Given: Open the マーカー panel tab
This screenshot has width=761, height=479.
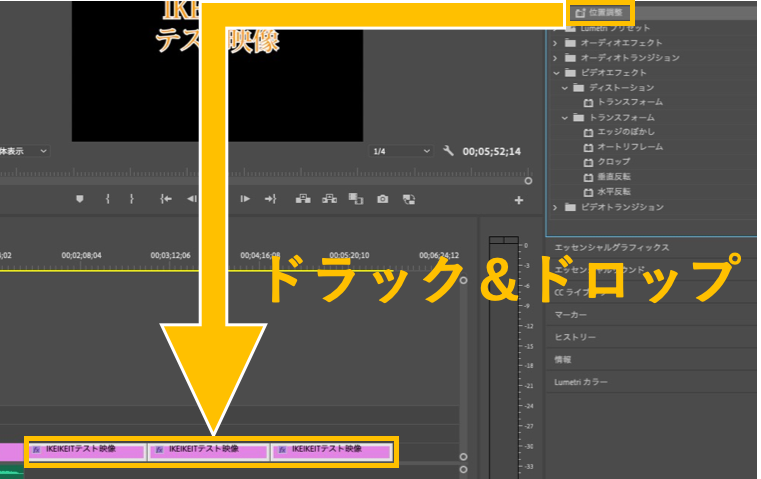Looking at the screenshot, I should 570,315.
